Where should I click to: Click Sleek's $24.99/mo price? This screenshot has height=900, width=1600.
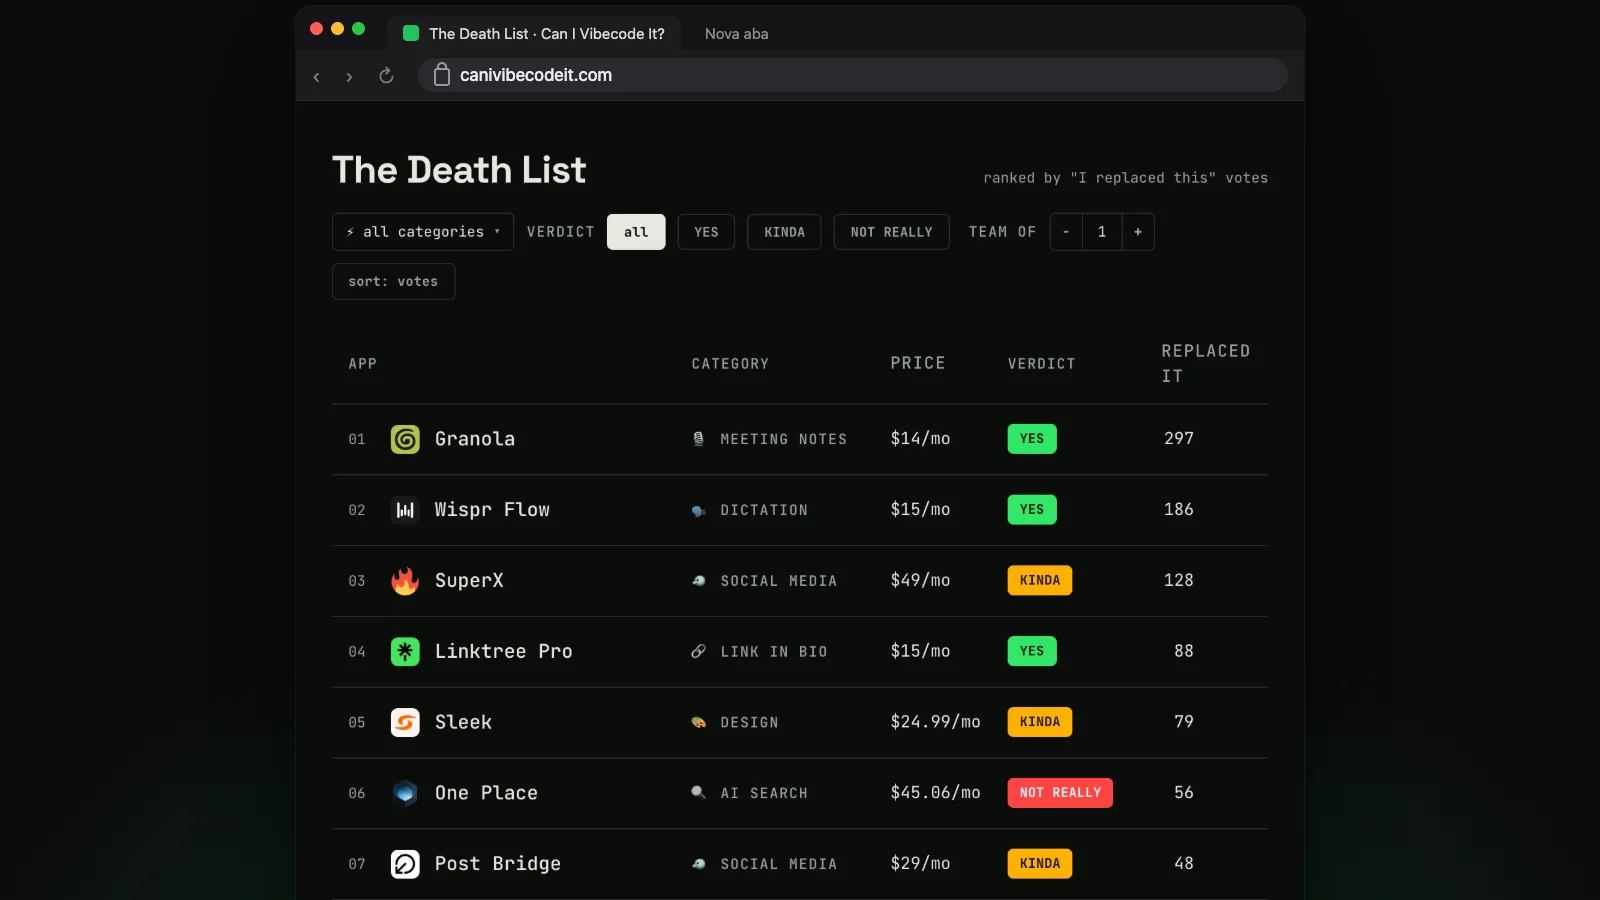935,722
